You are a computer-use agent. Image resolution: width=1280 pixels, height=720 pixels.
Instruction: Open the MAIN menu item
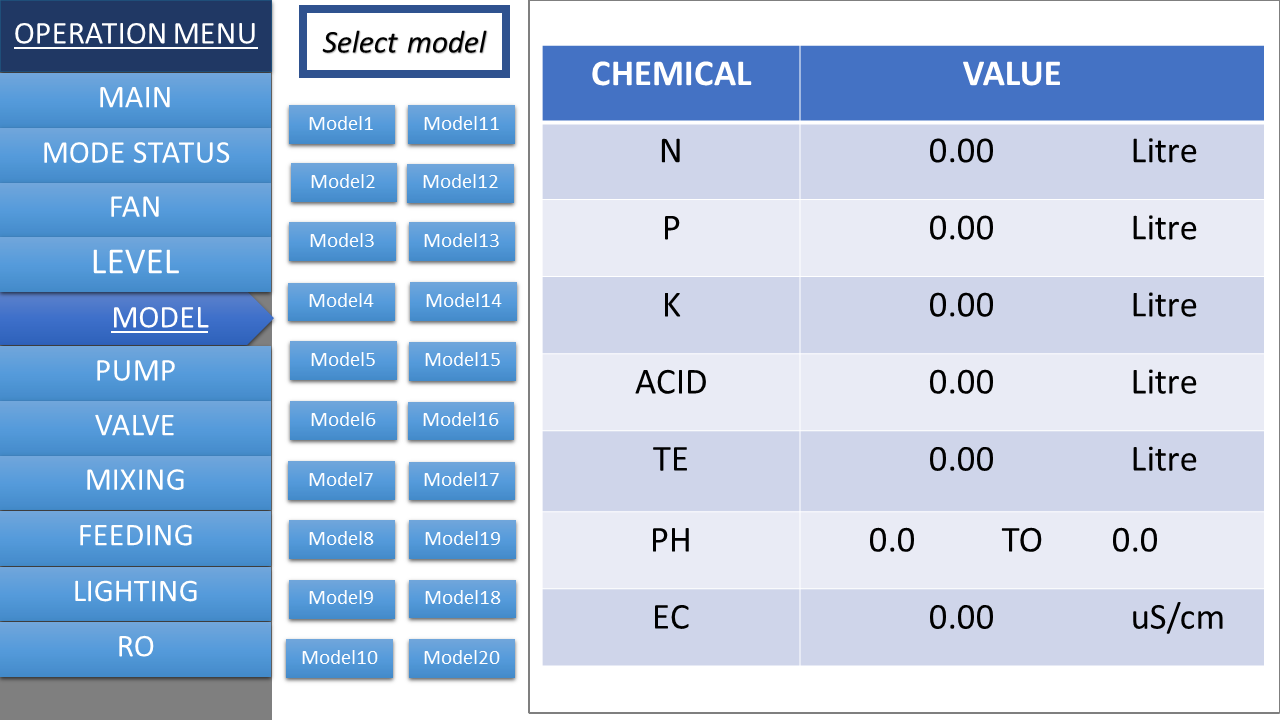point(135,100)
